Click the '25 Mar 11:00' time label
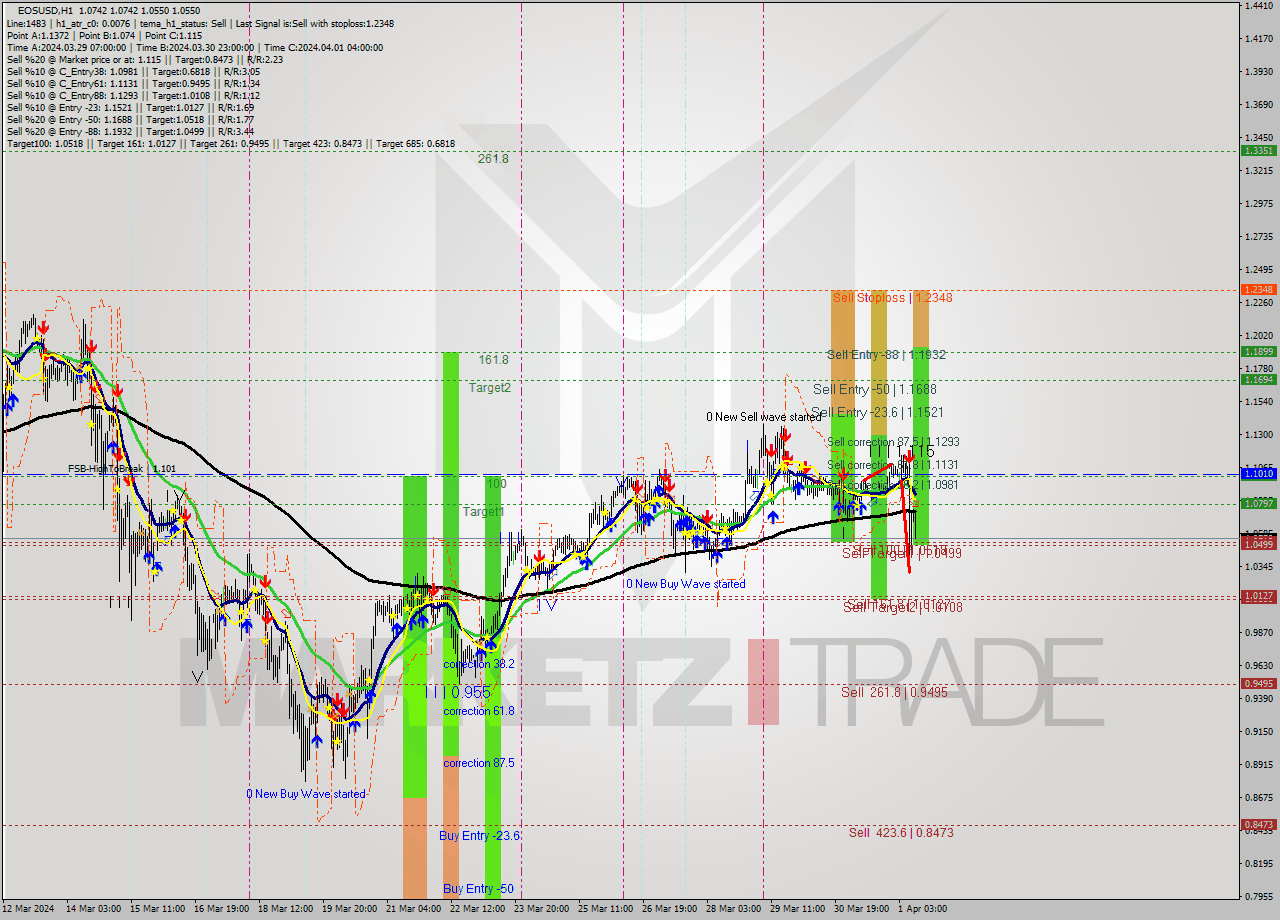This screenshot has height=920, width=1280. click(606, 909)
